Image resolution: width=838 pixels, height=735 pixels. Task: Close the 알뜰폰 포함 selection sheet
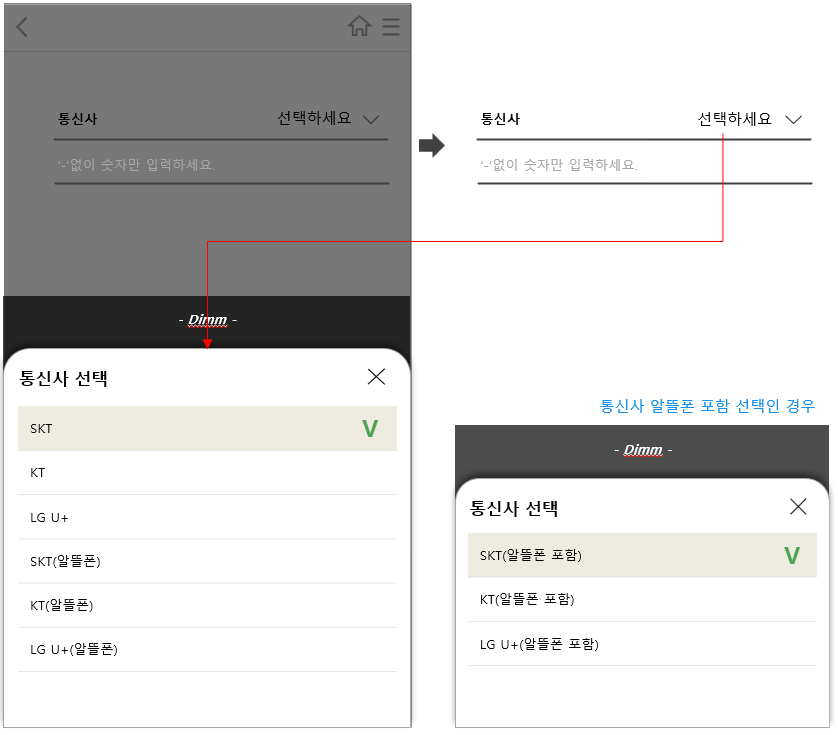798,507
